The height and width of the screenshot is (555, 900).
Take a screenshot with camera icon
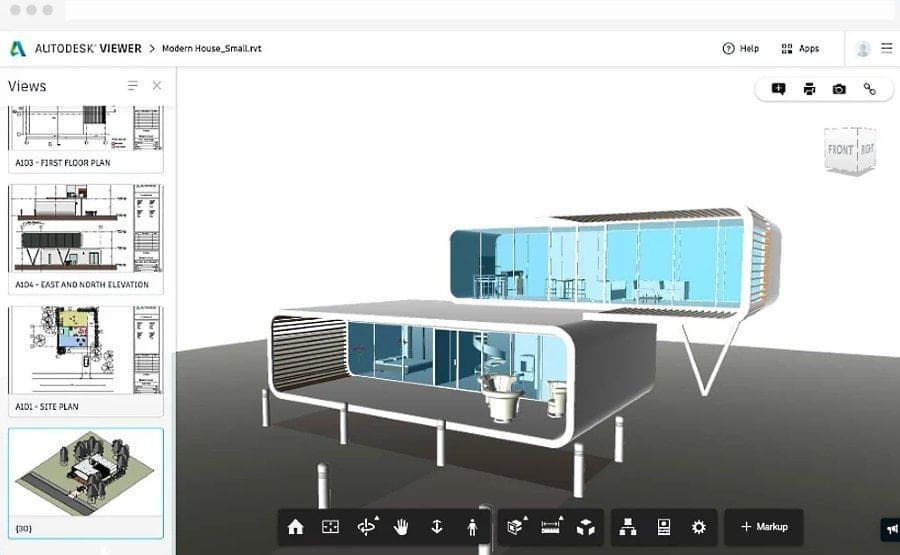(839, 89)
